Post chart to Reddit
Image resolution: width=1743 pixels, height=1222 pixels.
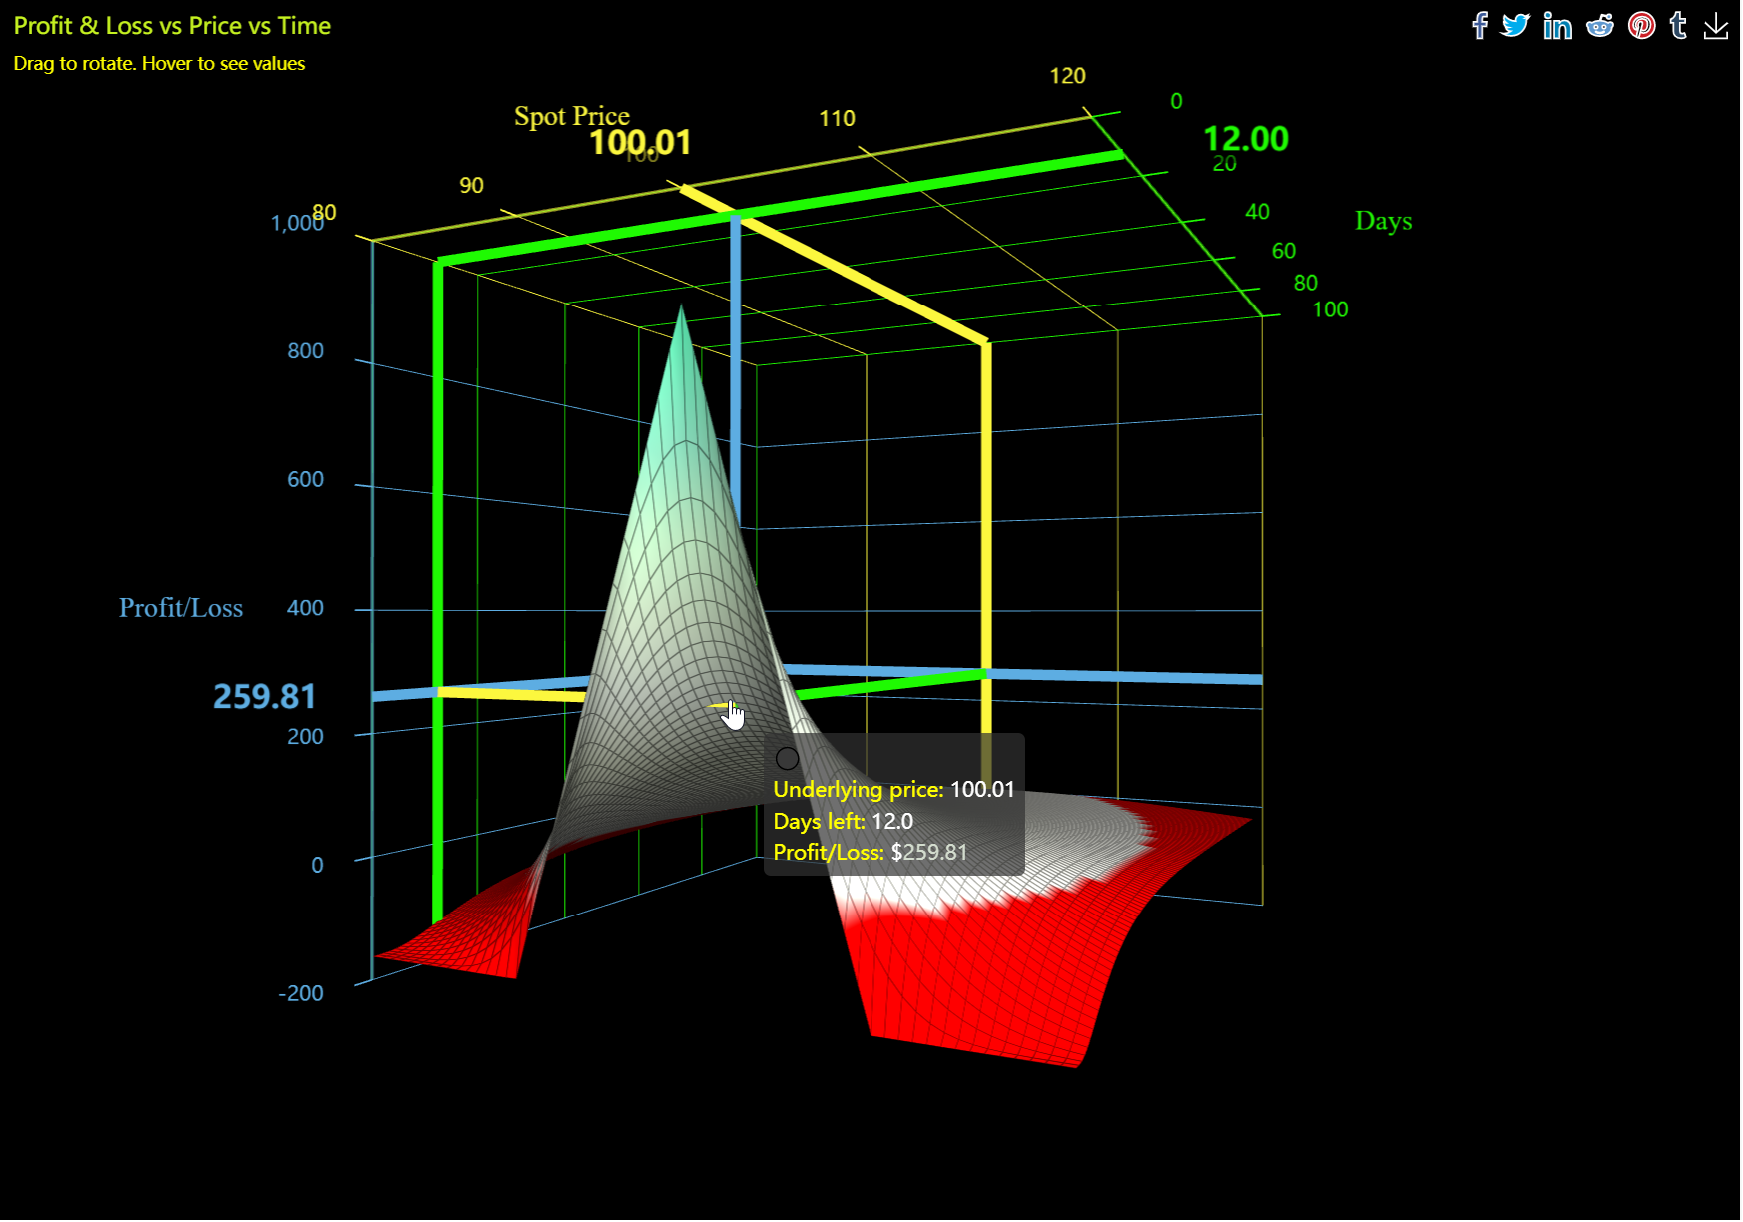click(1600, 25)
